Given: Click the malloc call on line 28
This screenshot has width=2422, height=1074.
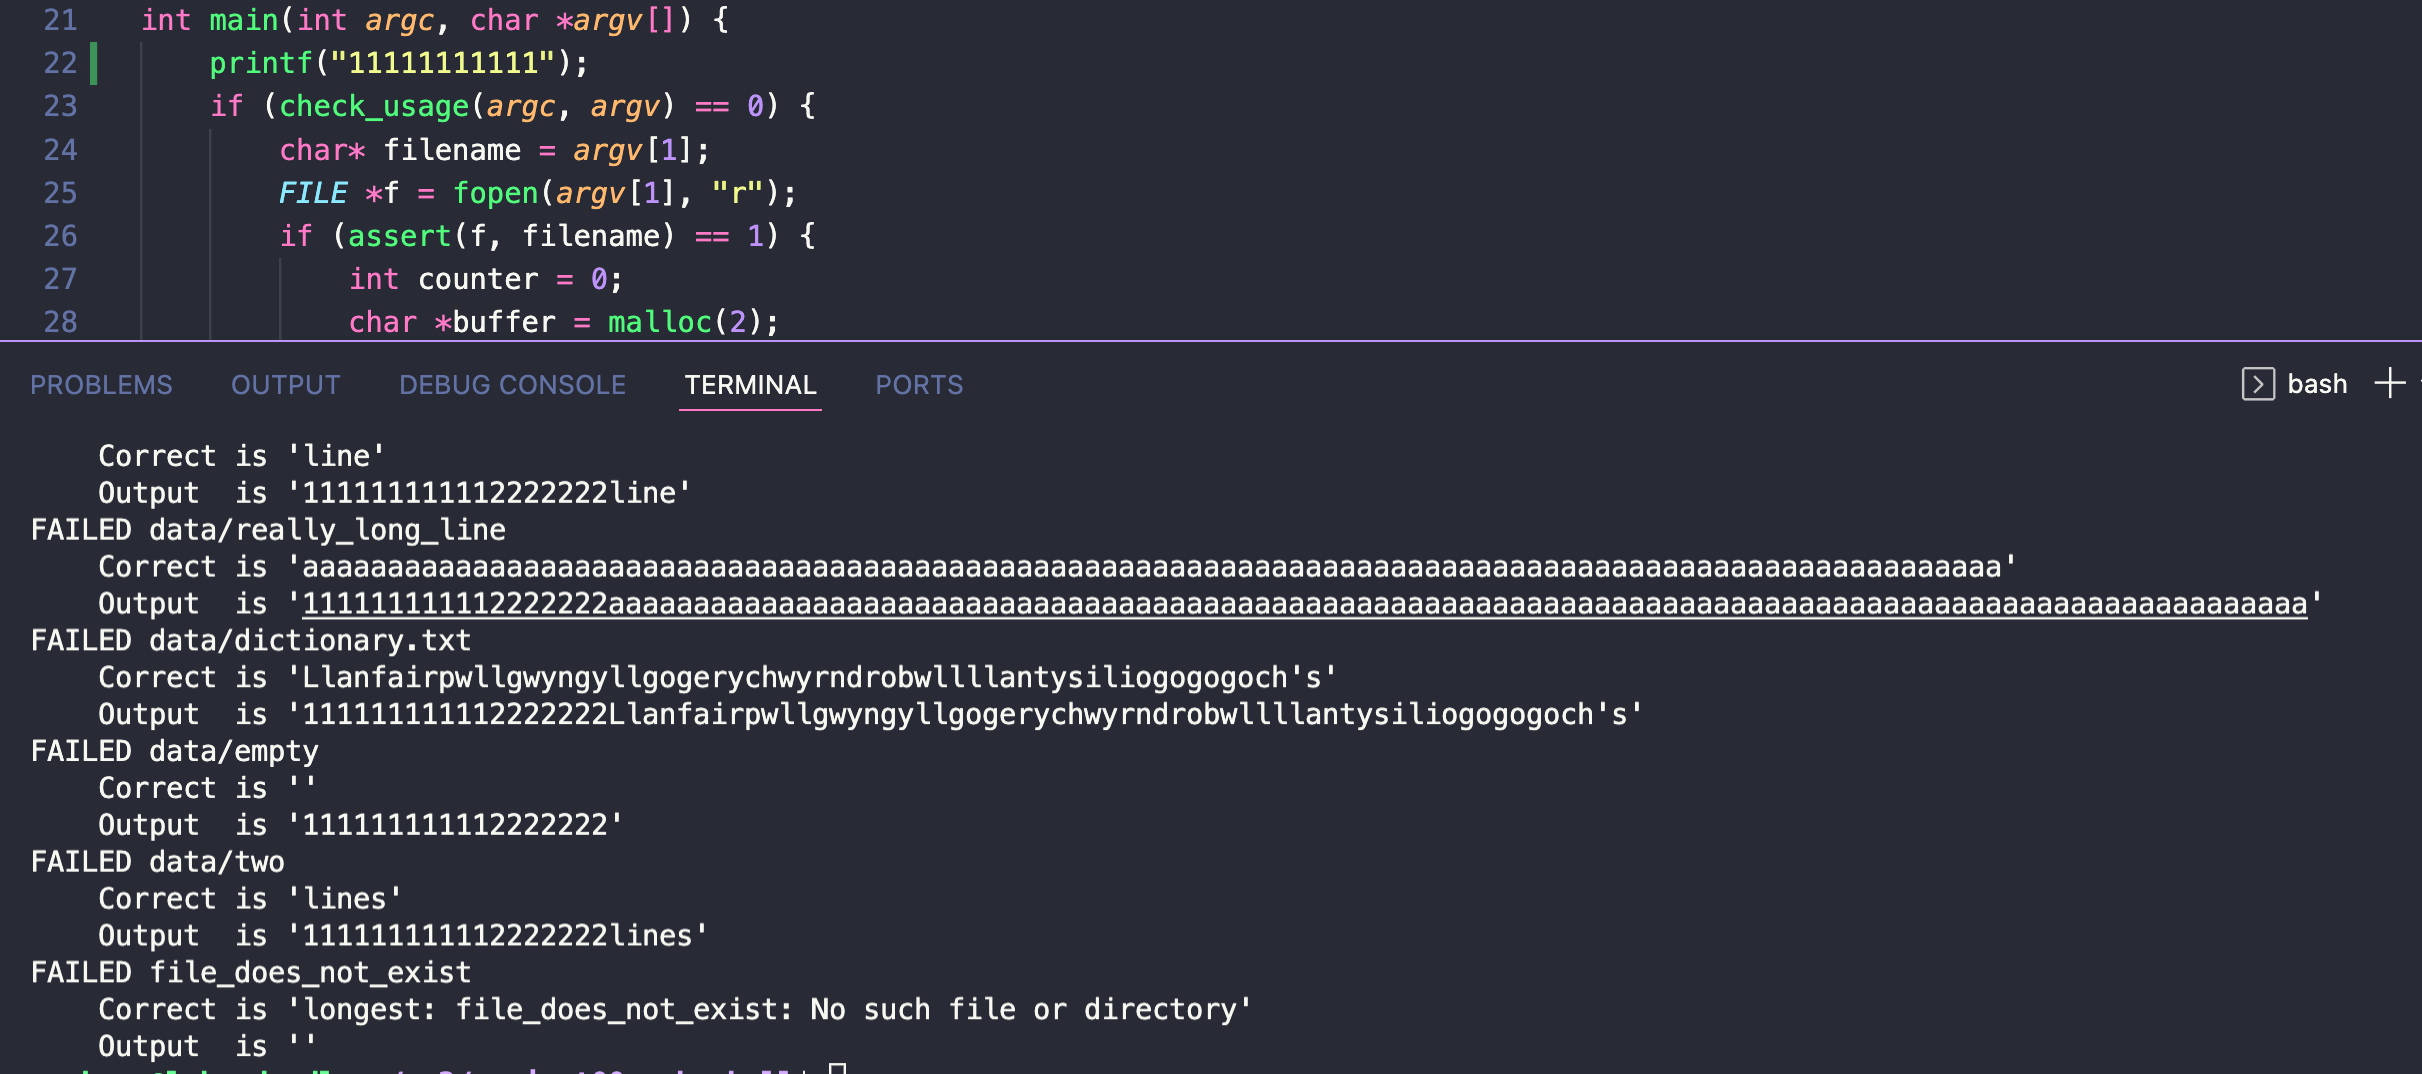Looking at the screenshot, I should point(659,322).
